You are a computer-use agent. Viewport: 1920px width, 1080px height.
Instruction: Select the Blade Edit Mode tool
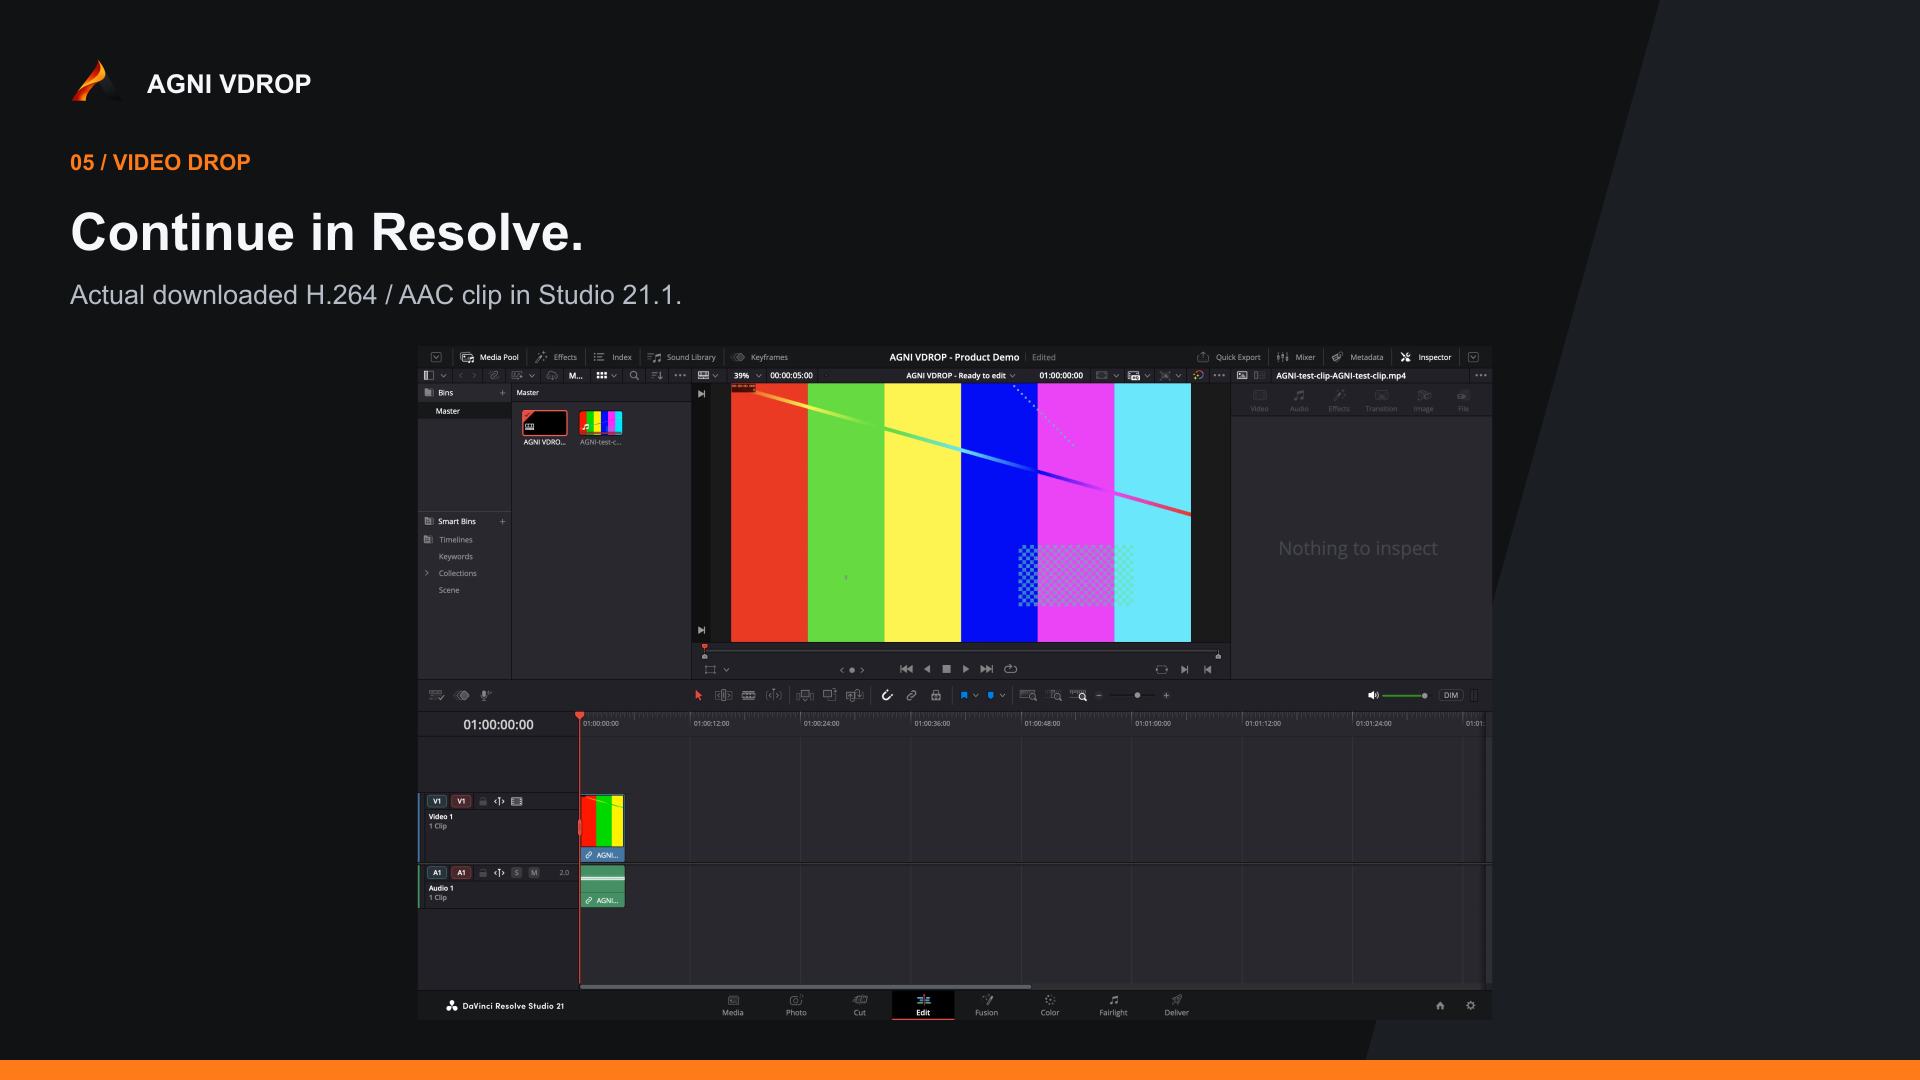point(748,695)
